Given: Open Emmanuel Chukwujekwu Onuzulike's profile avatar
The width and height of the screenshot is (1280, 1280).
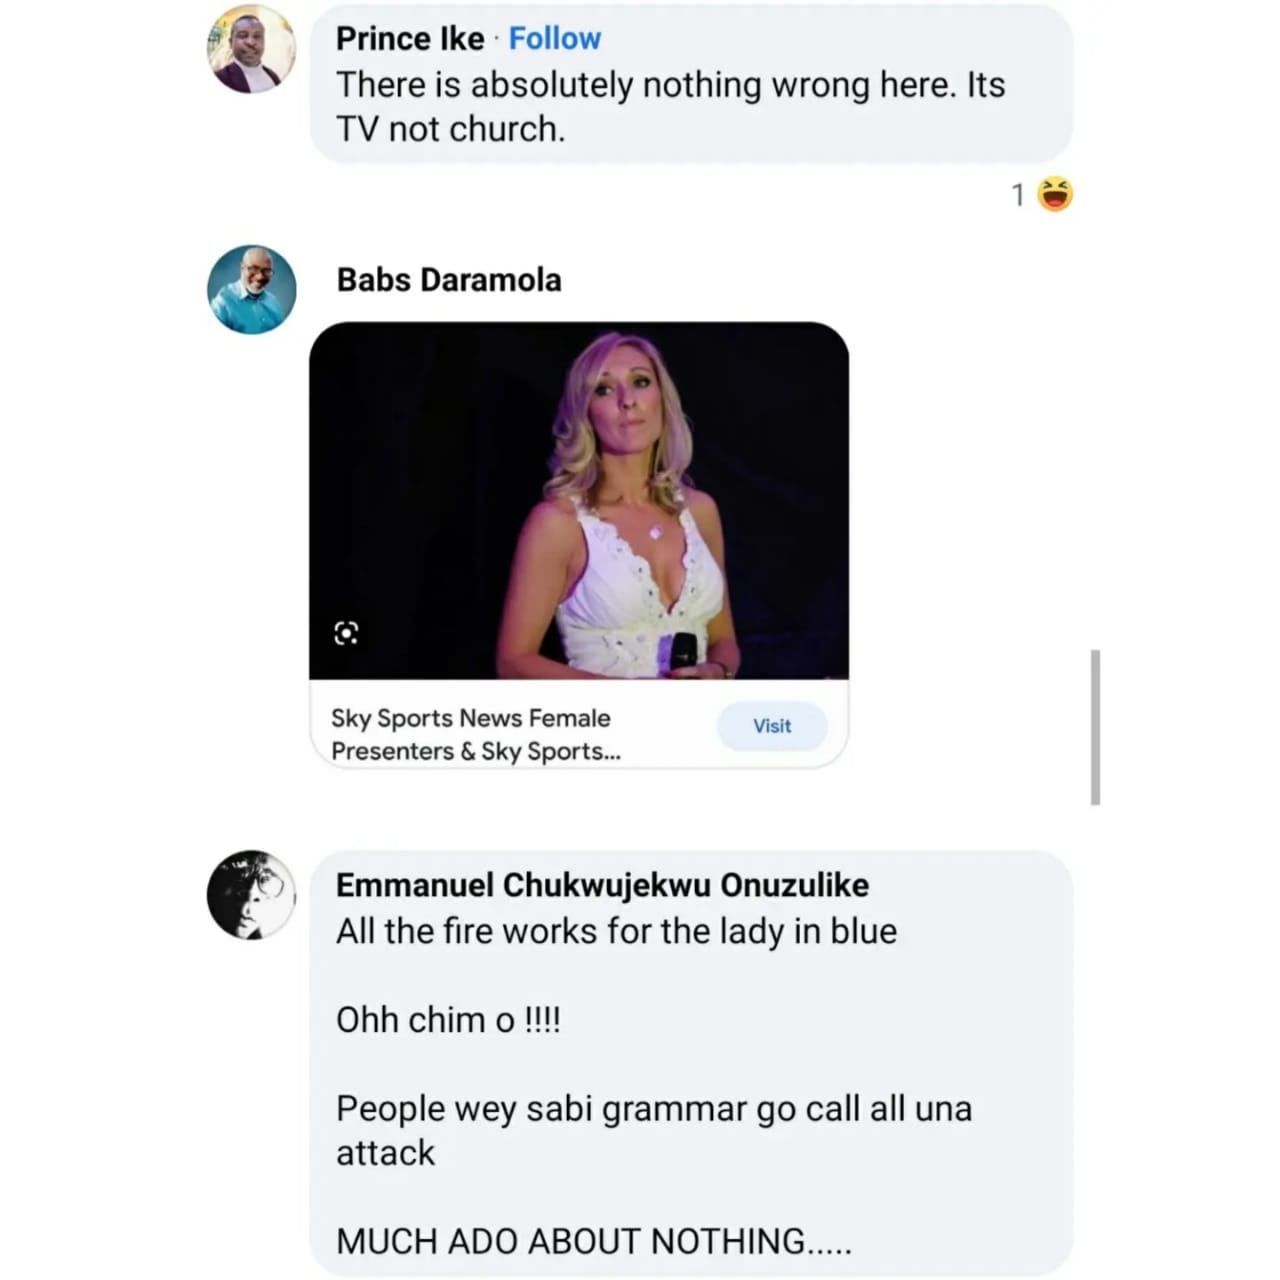Looking at the screenshot, I should click(251, 895).
